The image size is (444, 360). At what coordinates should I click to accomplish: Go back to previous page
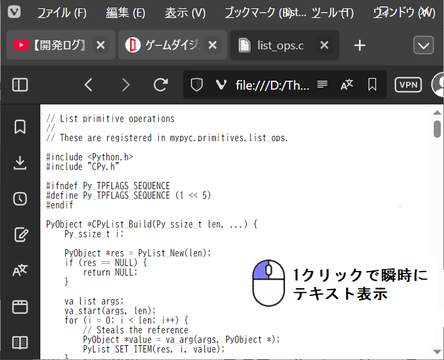[x=88, y=85]
